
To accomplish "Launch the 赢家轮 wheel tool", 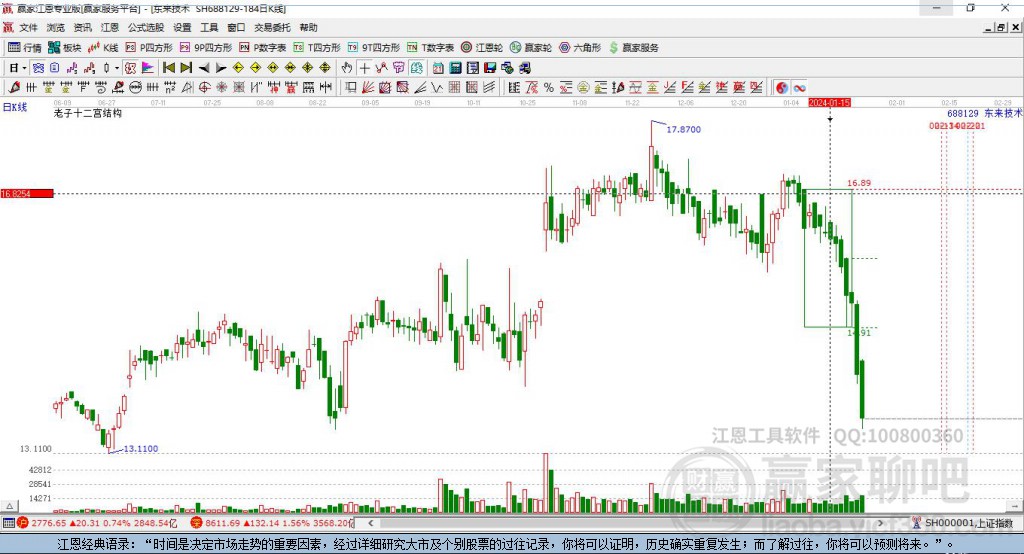I will [531, 48].
